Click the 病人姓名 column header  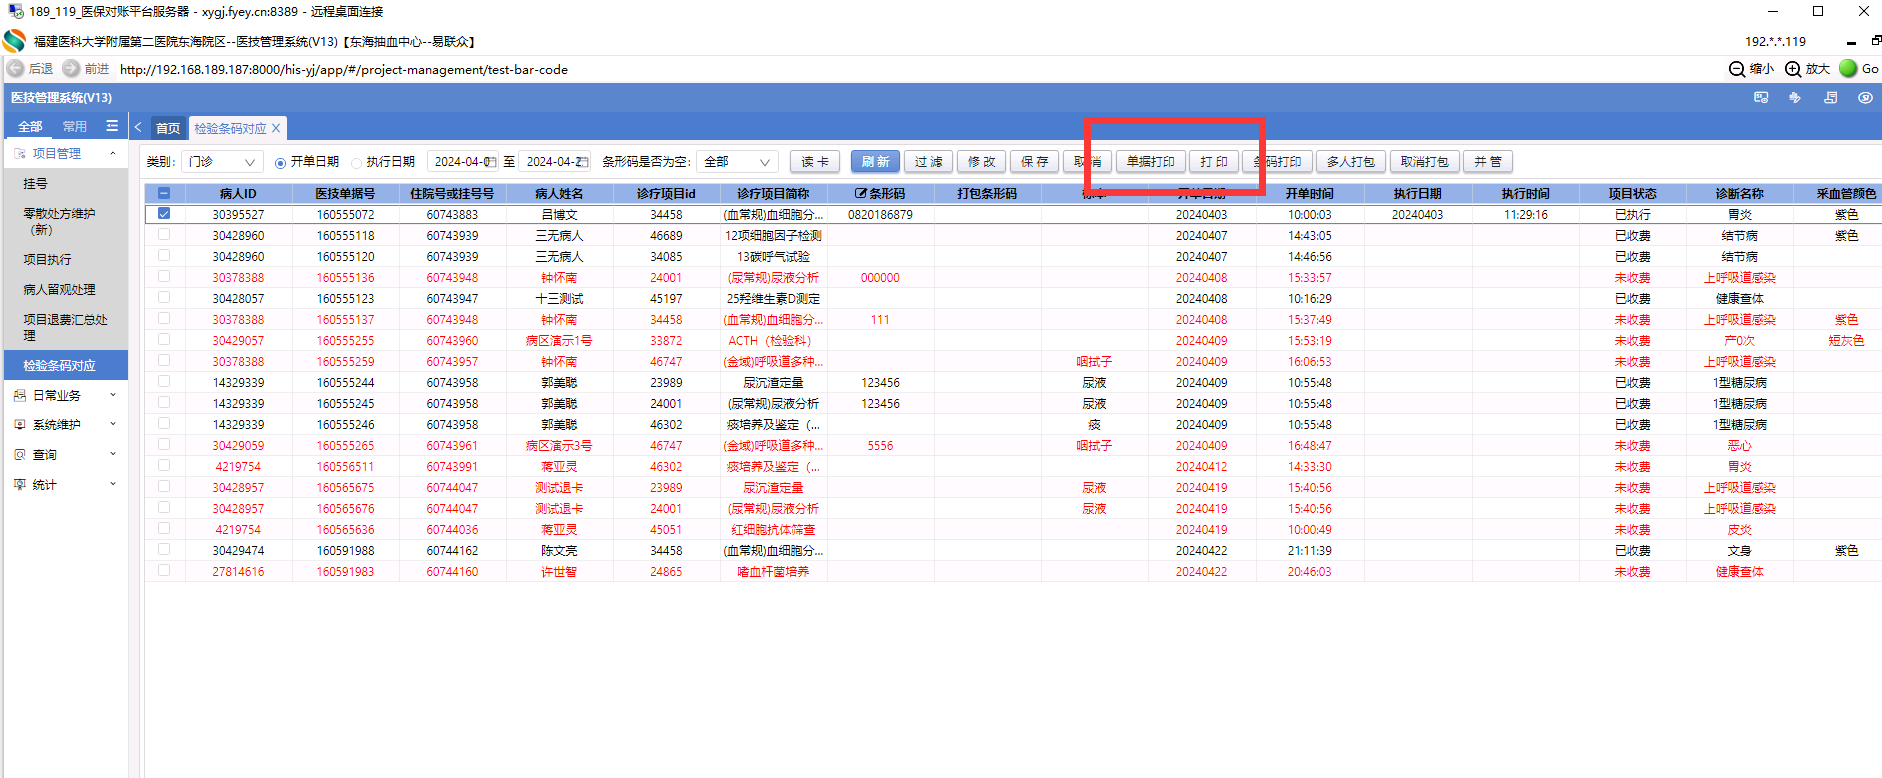click(559, 194)
